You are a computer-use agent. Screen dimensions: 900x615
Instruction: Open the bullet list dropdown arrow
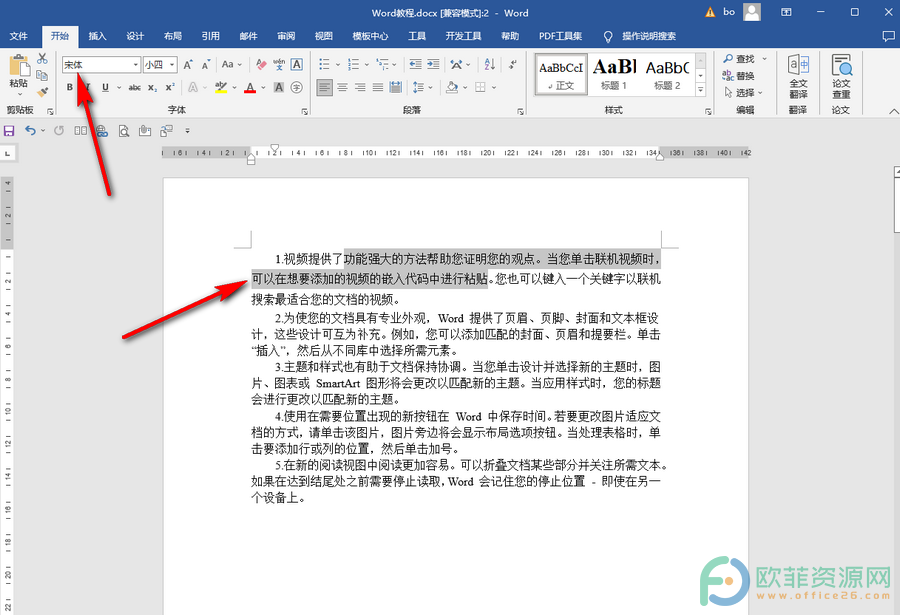(x=338, y=65)
